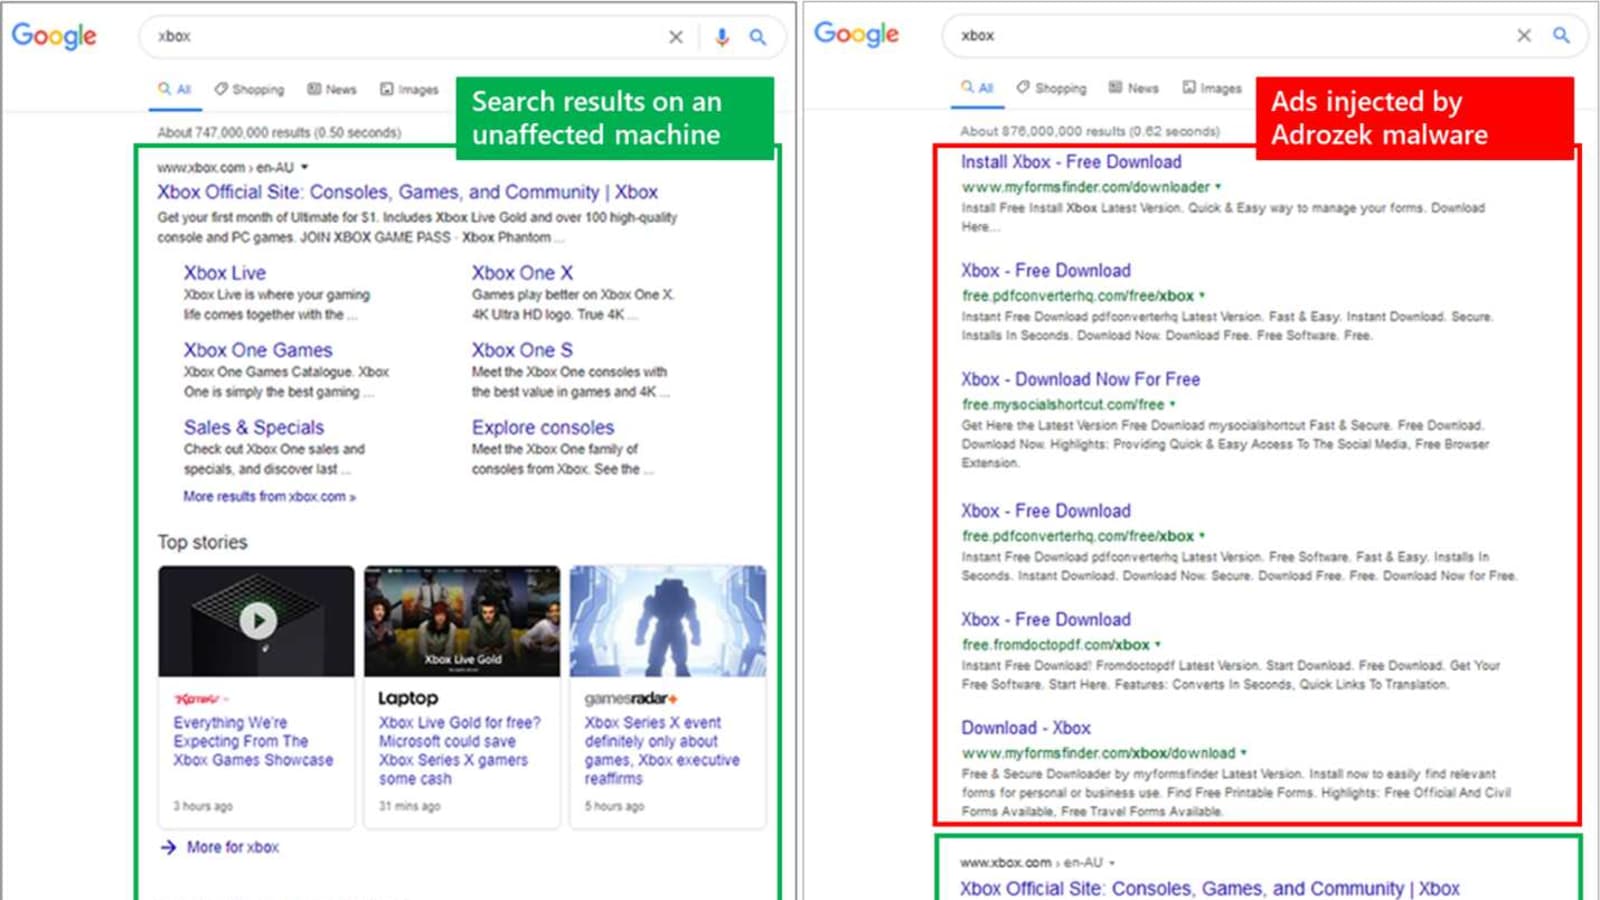
Task: Open the Shopping tab in the left window
Action: pyautogui.click(x=249, y=89)
